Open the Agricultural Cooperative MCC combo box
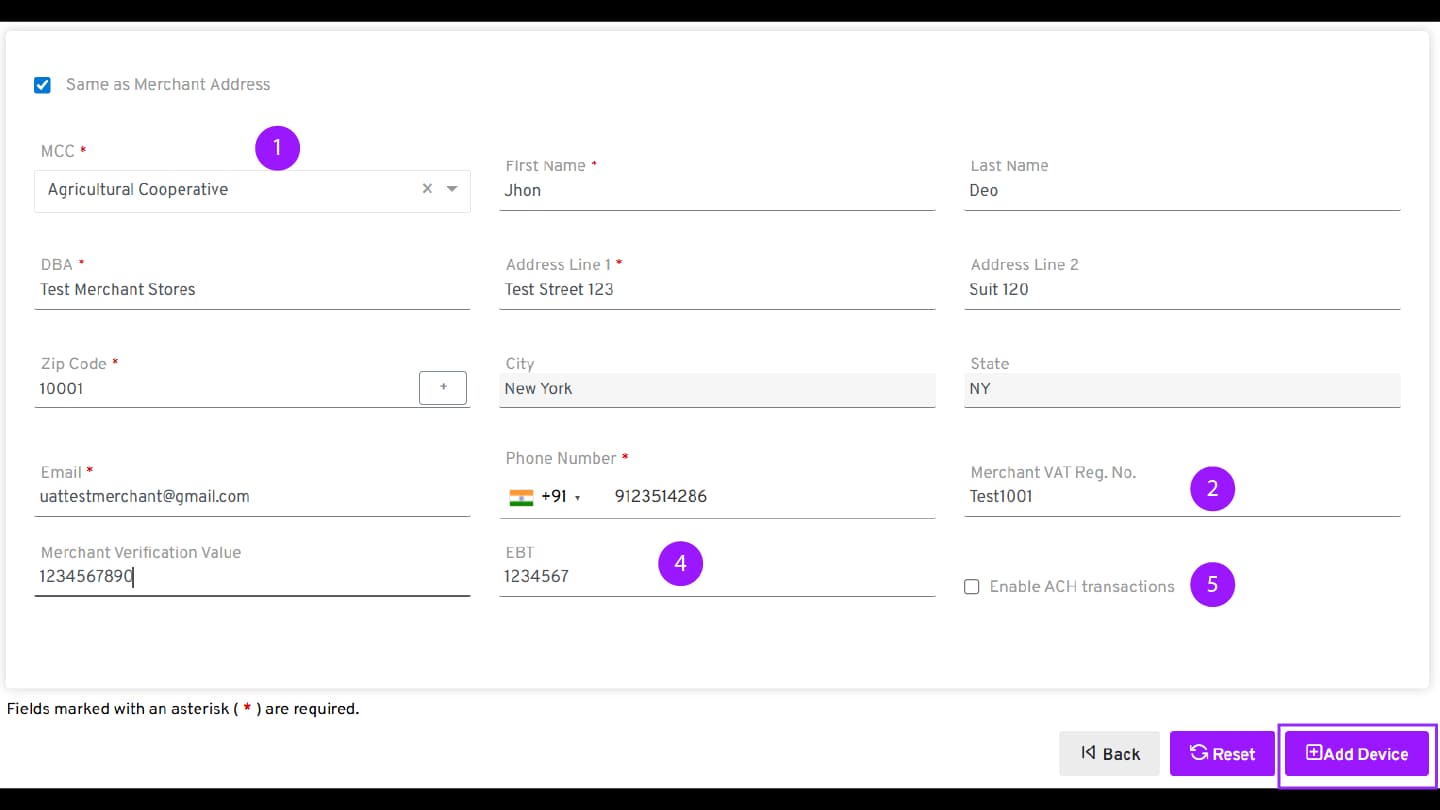Image resolution: width=1440 pixels, height=810 pixels. click(230, 190)
